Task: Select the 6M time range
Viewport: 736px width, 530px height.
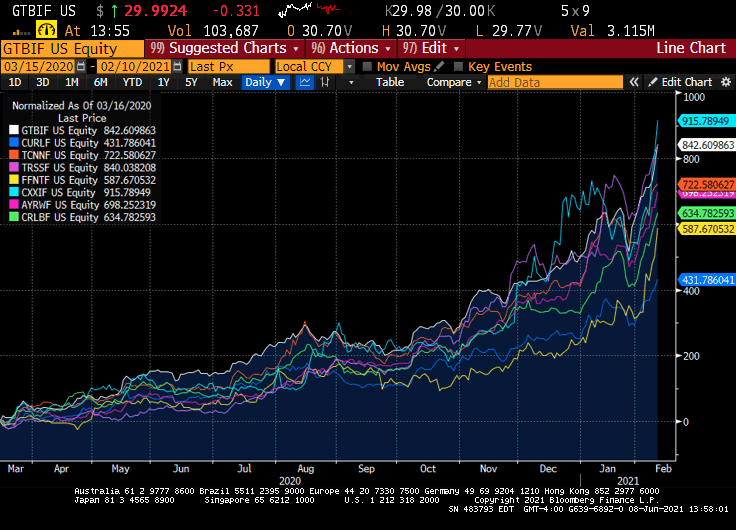Action: 100,82
